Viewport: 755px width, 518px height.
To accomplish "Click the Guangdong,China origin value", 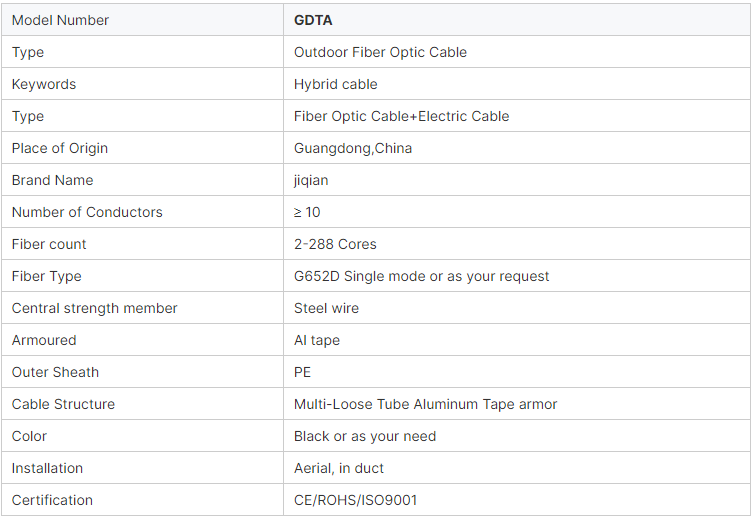I will pos(353,148).
